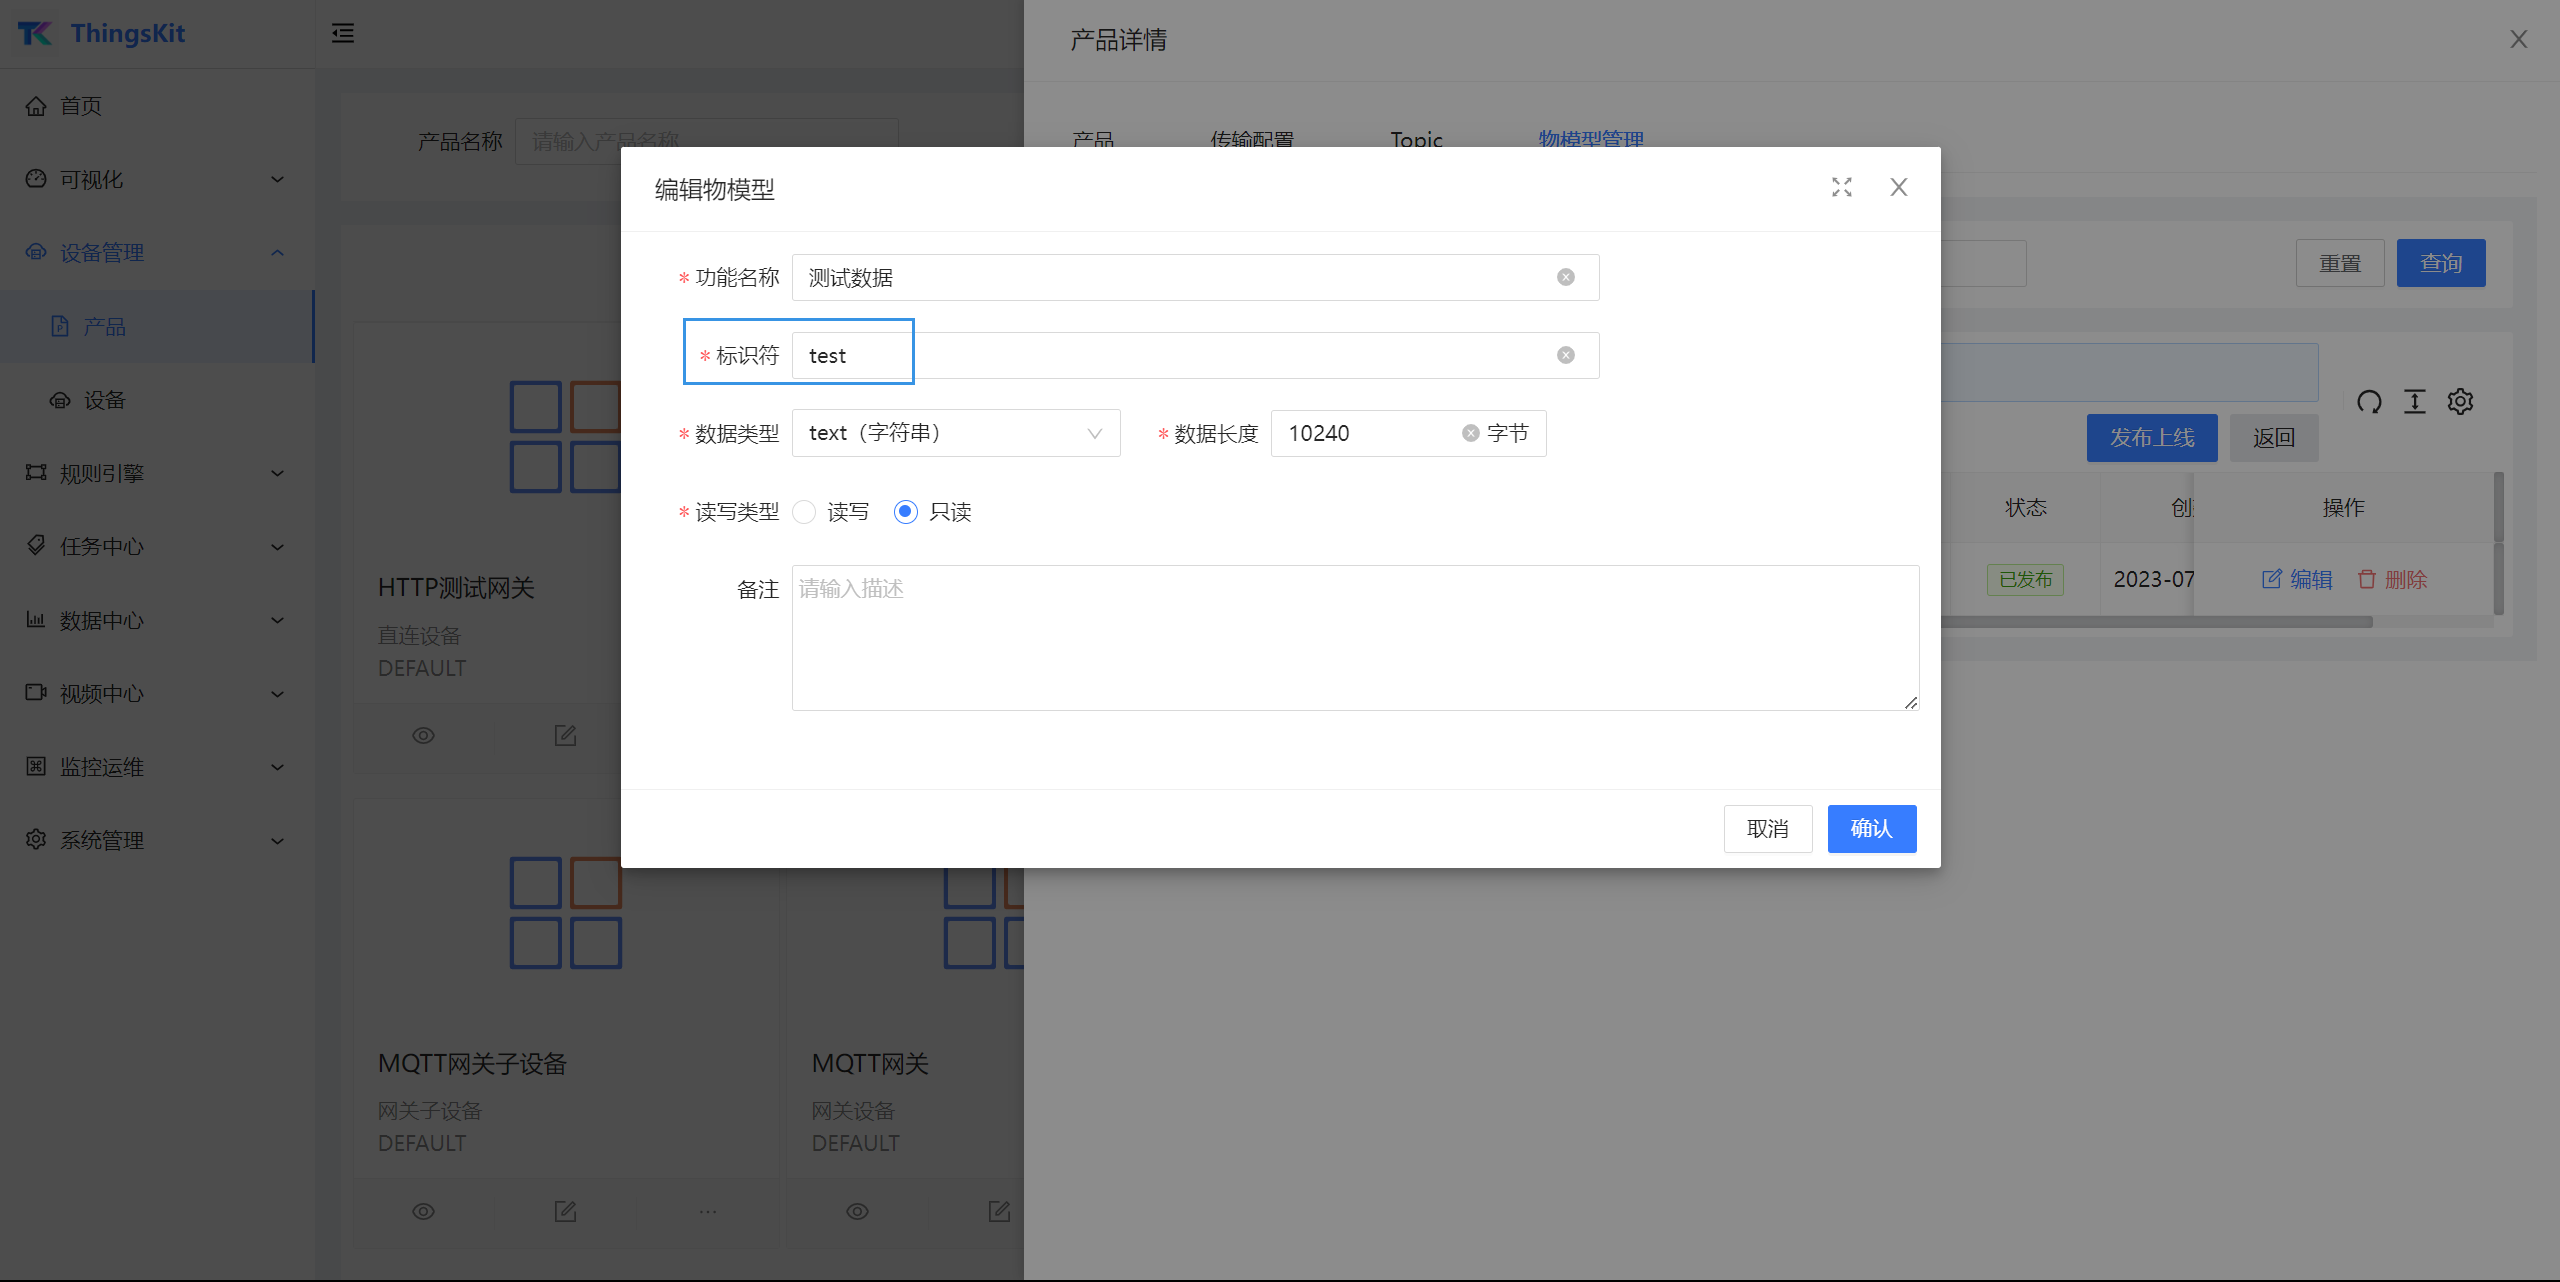Open the 设备 sidebar item
Screen dimensions: 2560x1282
pos(104,400)
